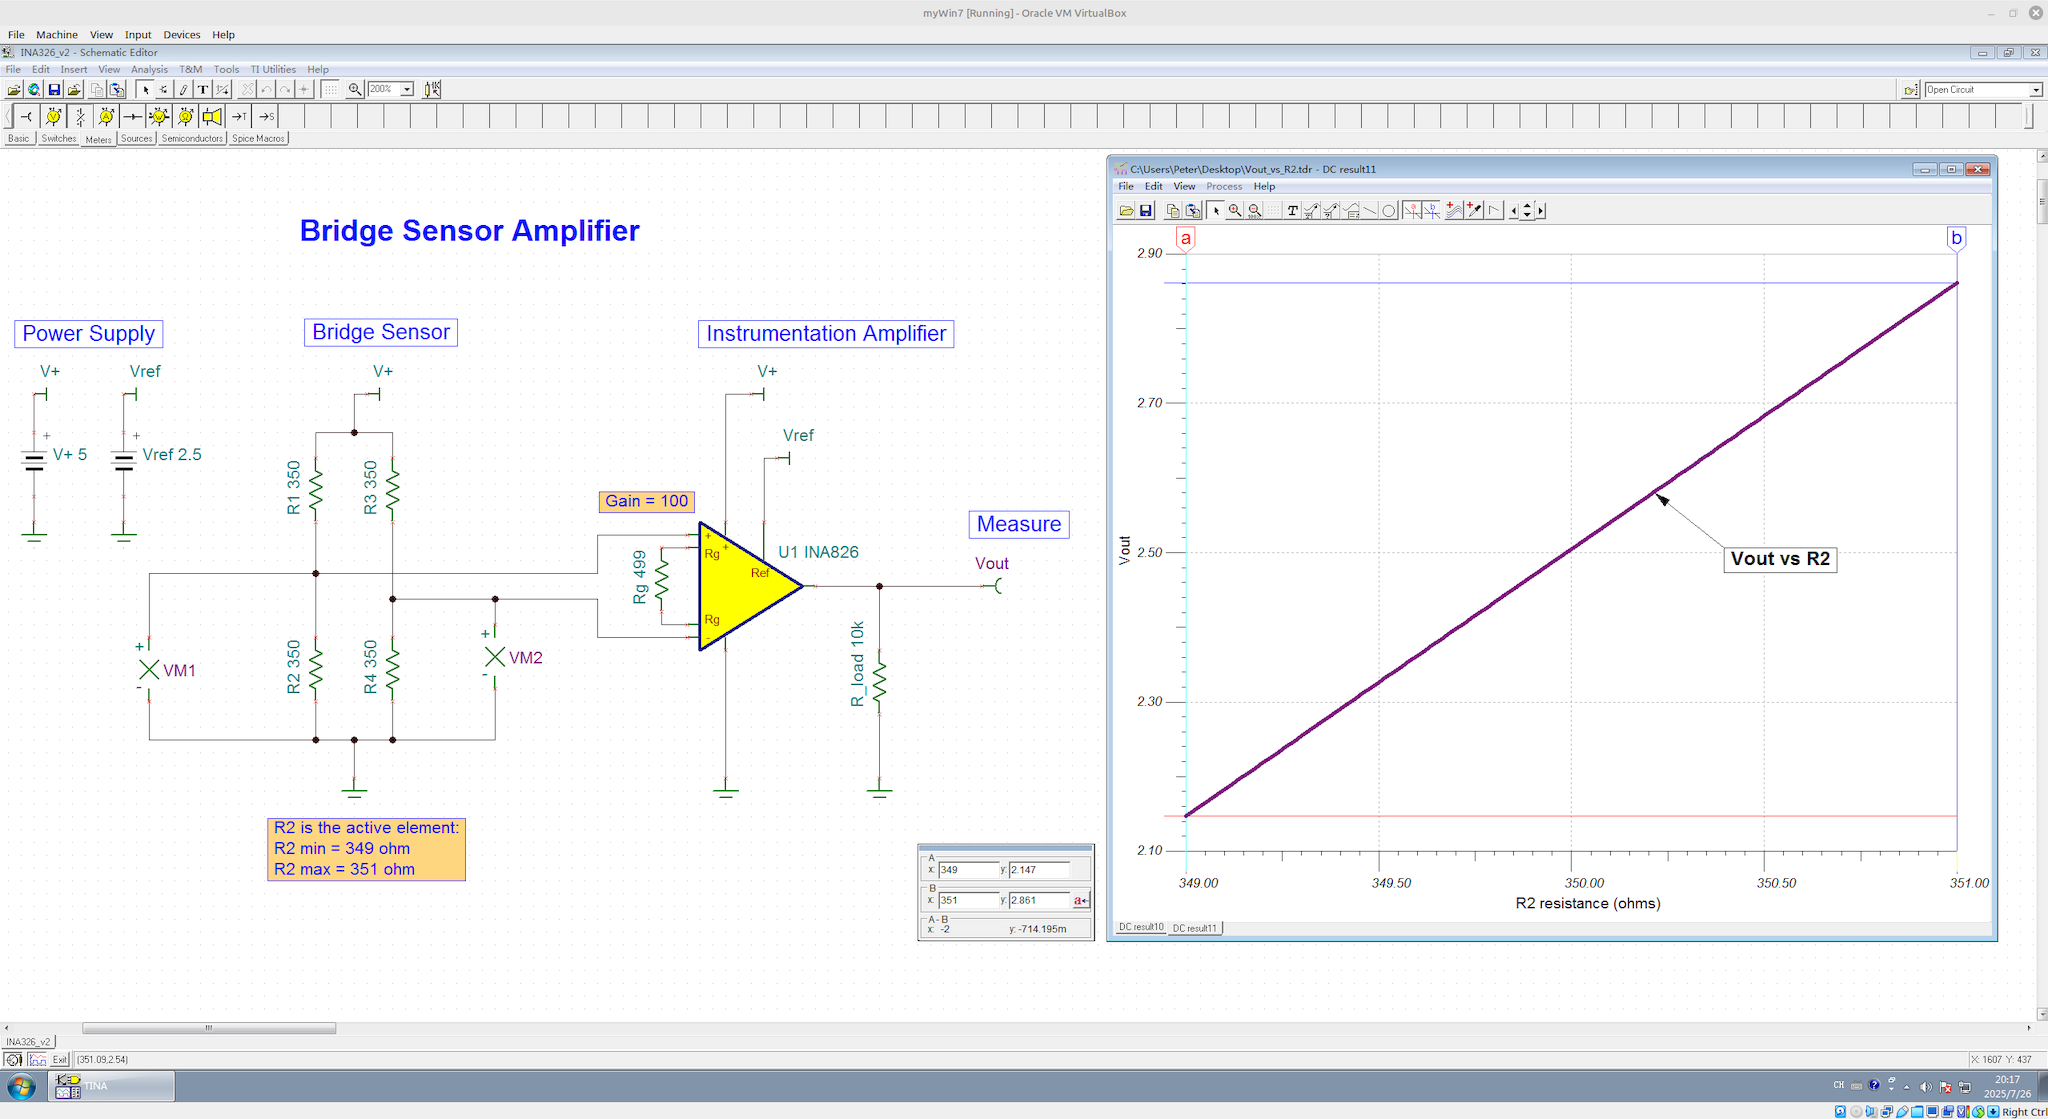
Task: Zoom in on the diagram window graph
Action: (x=1235, y=210)
